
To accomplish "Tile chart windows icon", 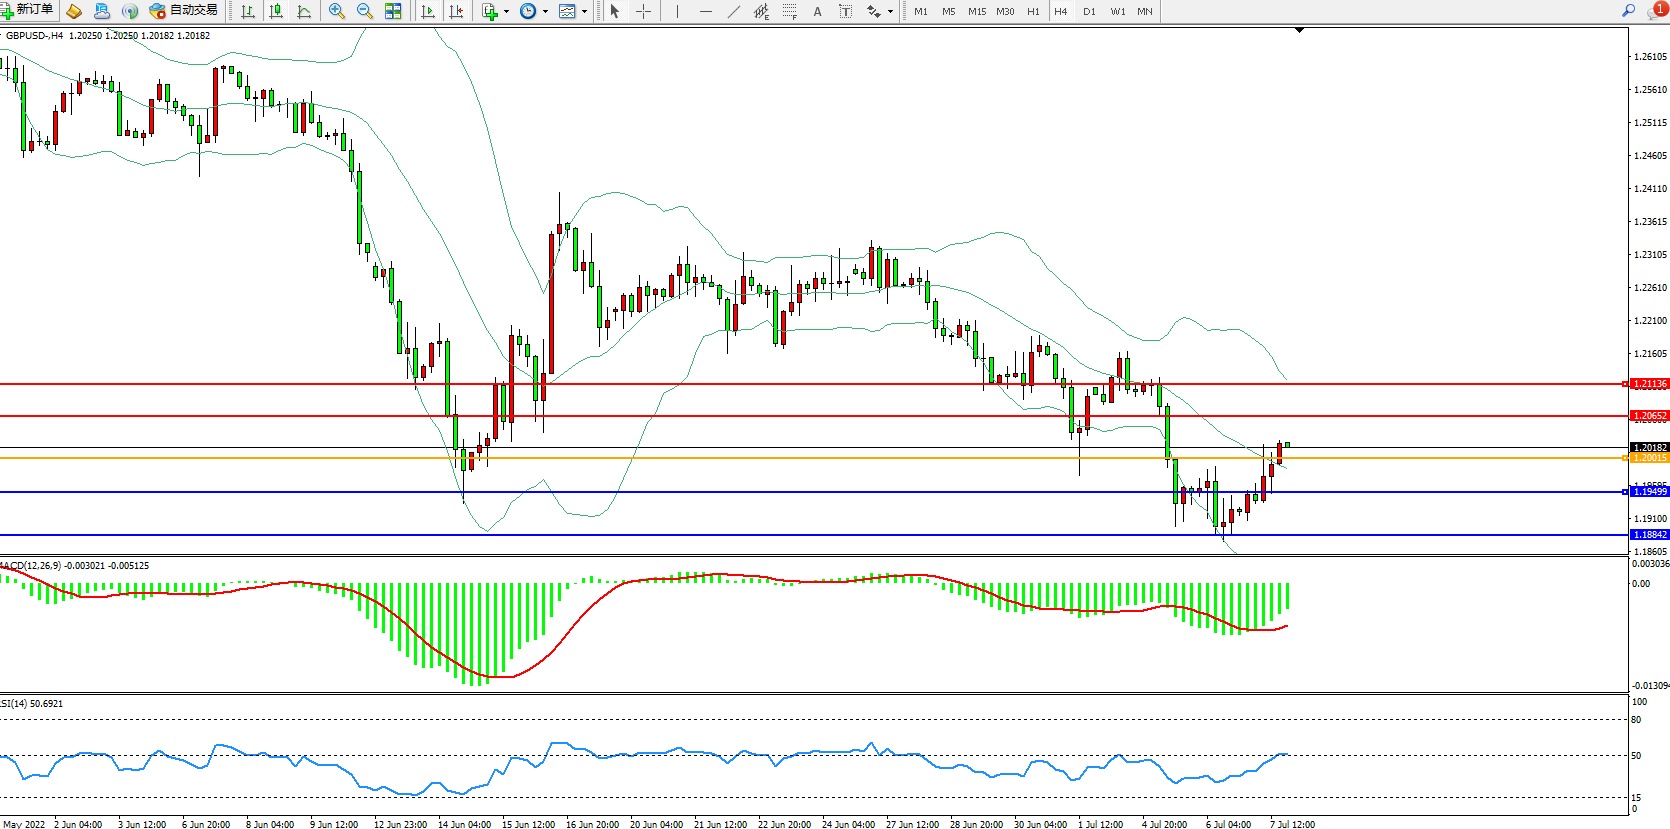I will (393, 11).
